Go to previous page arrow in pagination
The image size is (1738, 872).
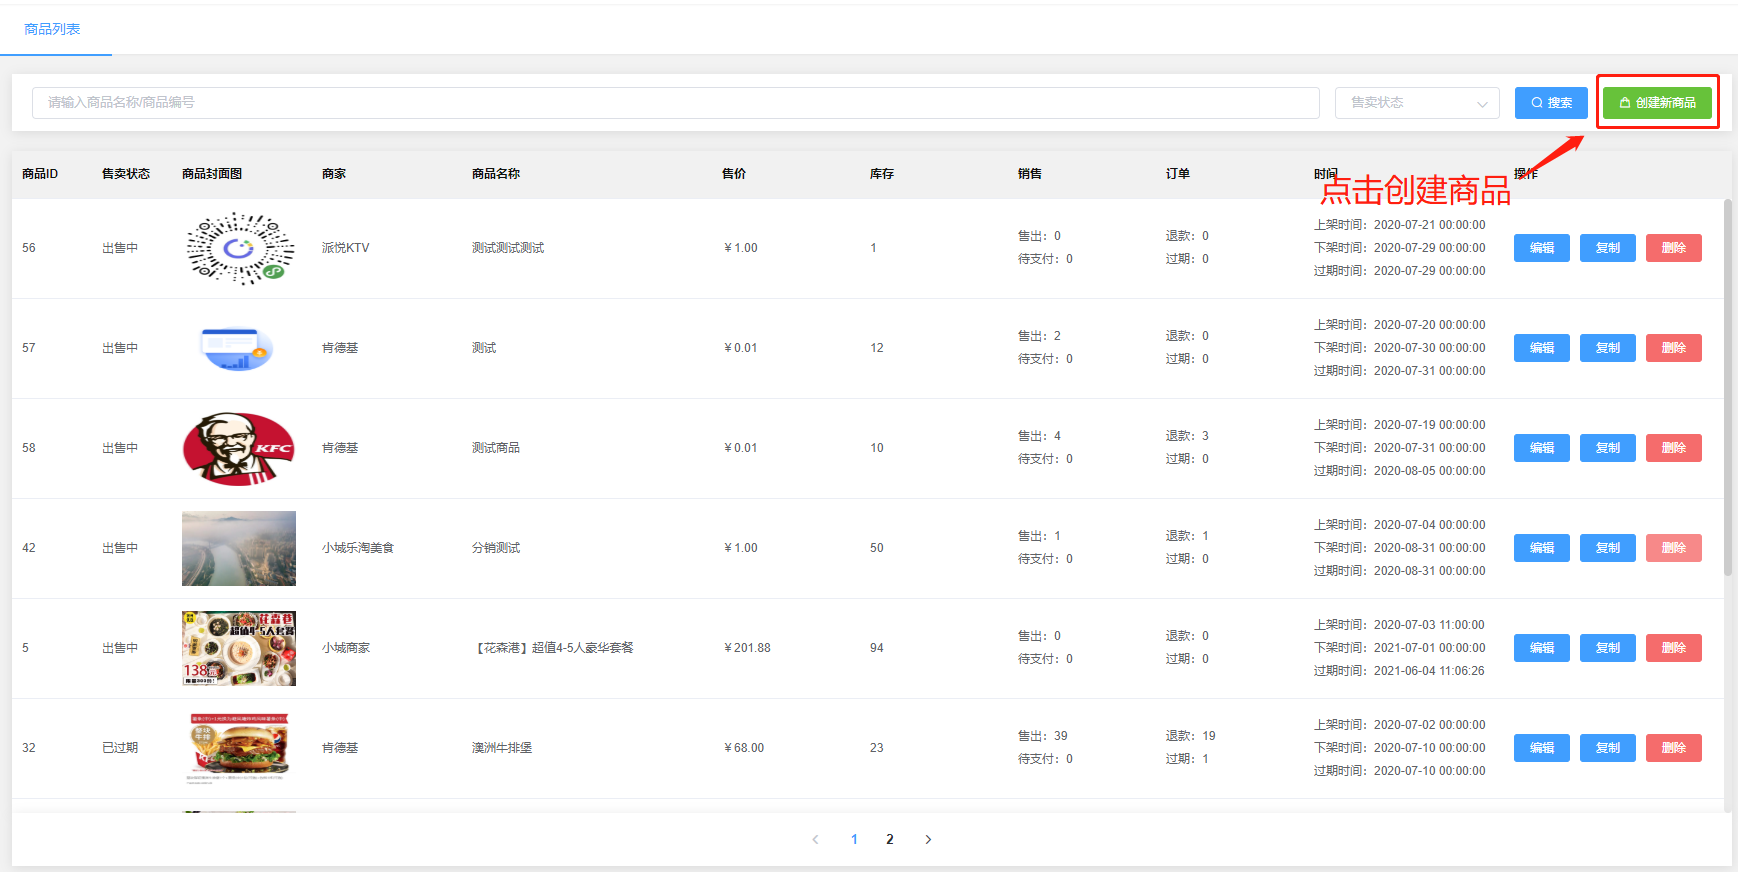(815, 839)
